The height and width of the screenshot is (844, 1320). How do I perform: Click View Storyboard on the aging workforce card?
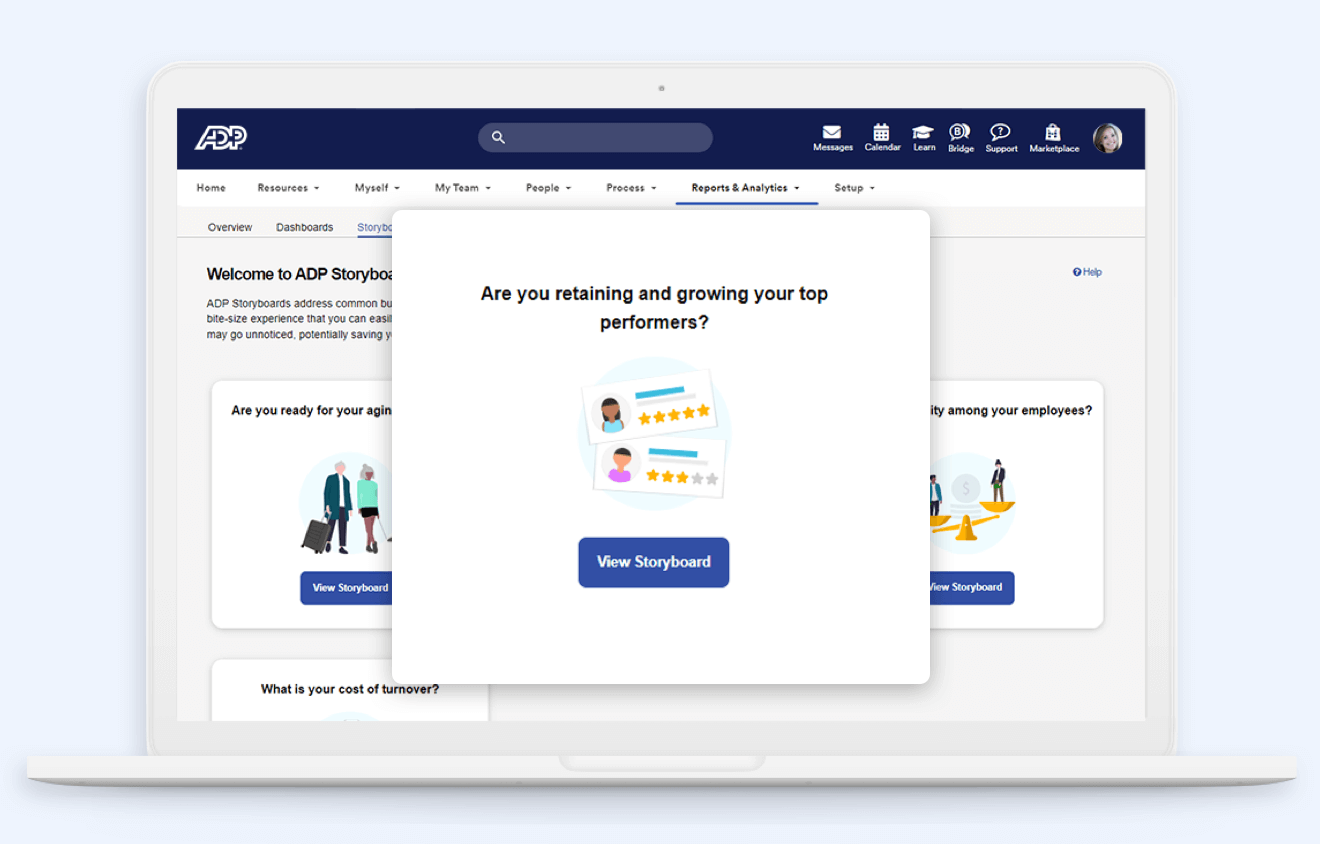pyautogui.click(x=348, y=588)
